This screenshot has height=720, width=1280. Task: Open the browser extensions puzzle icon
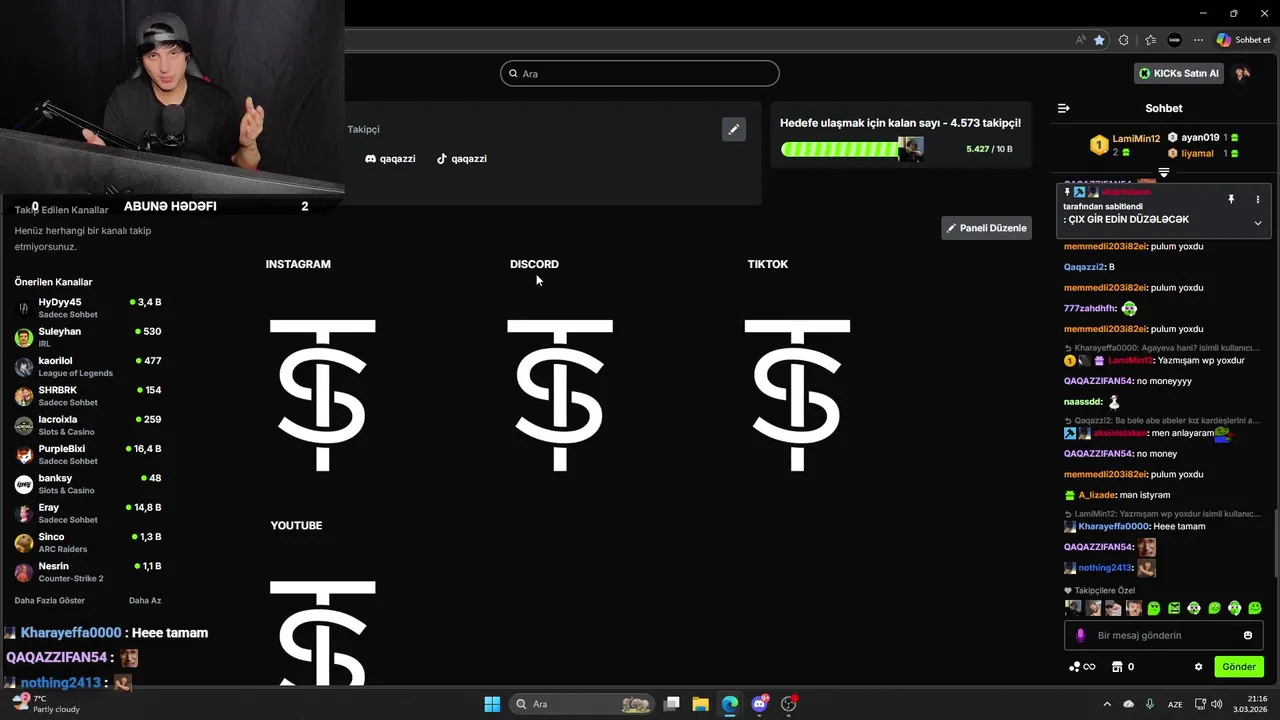click(1124, 40)
